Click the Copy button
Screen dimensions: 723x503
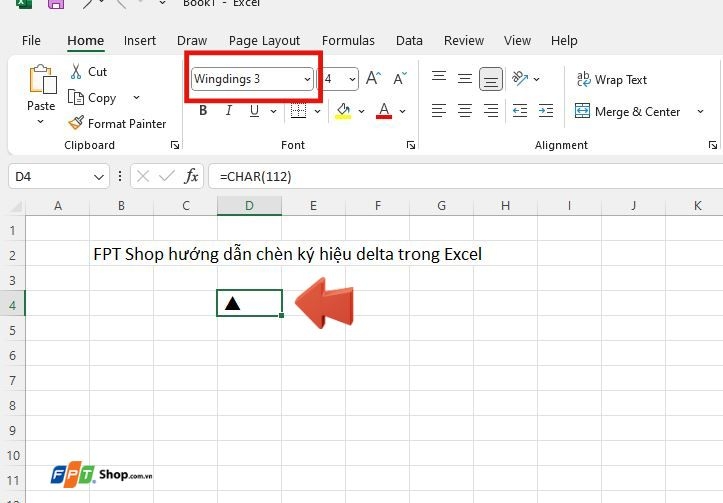click(92, 98)
